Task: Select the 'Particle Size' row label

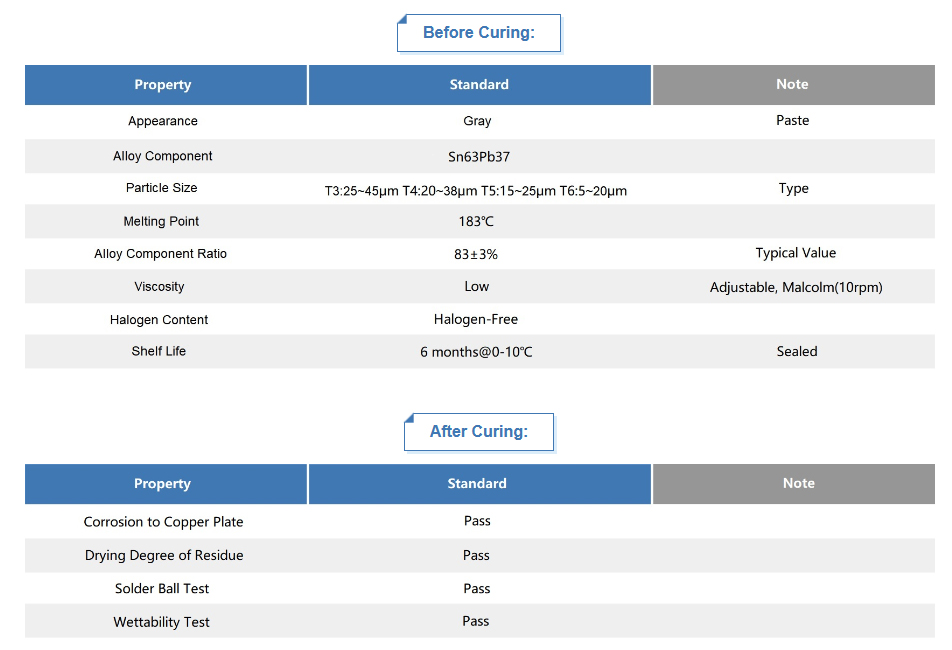Action: point(162,188)
